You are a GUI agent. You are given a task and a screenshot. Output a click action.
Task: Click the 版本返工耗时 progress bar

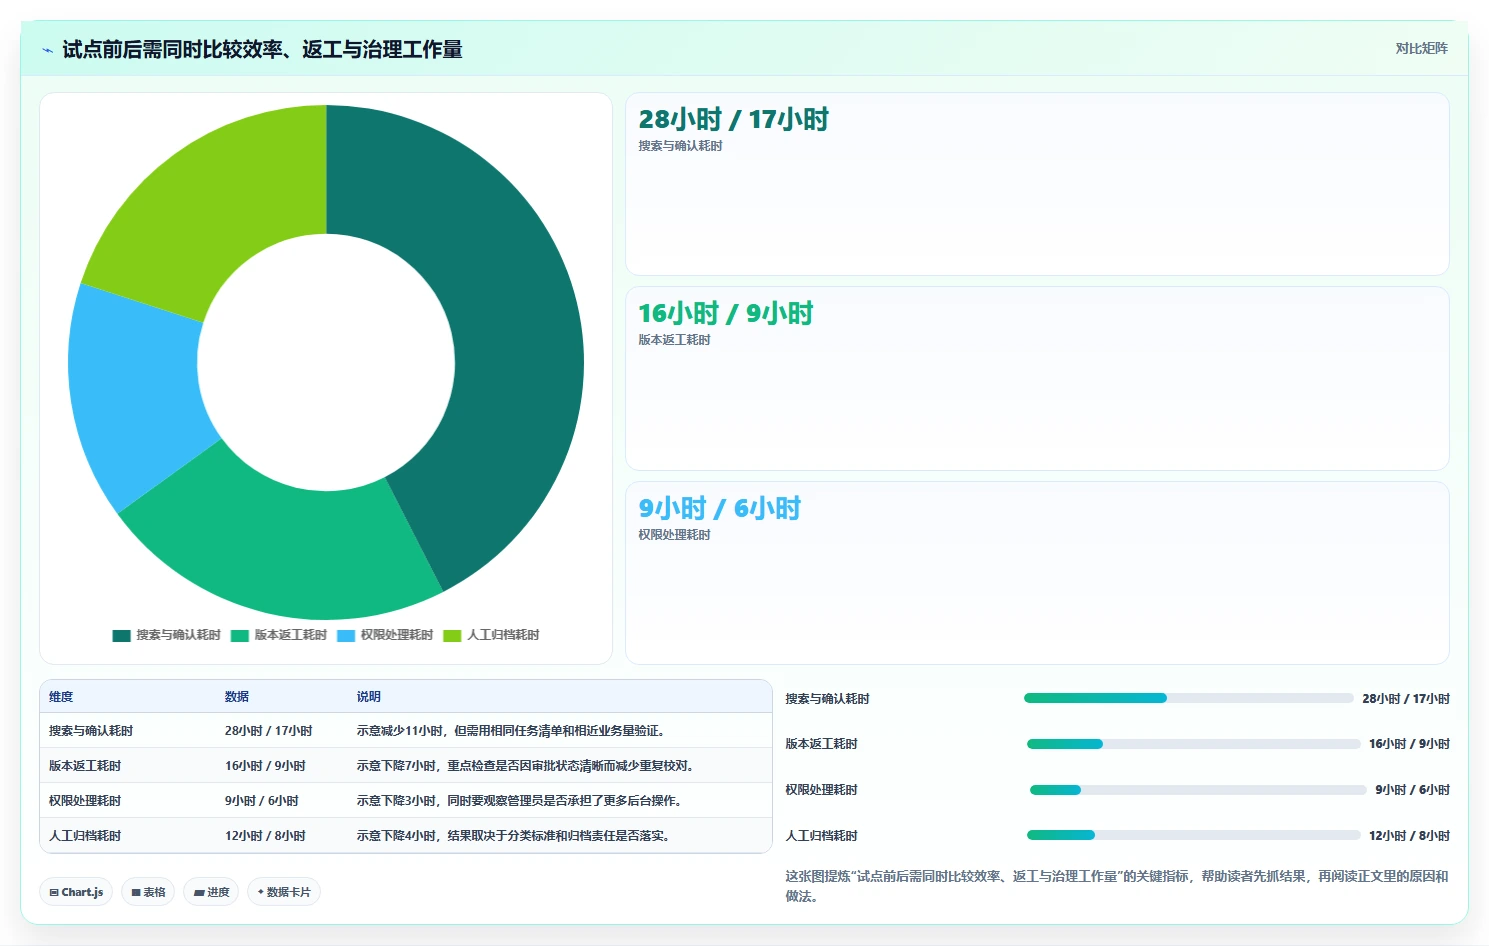point(1193,744)
